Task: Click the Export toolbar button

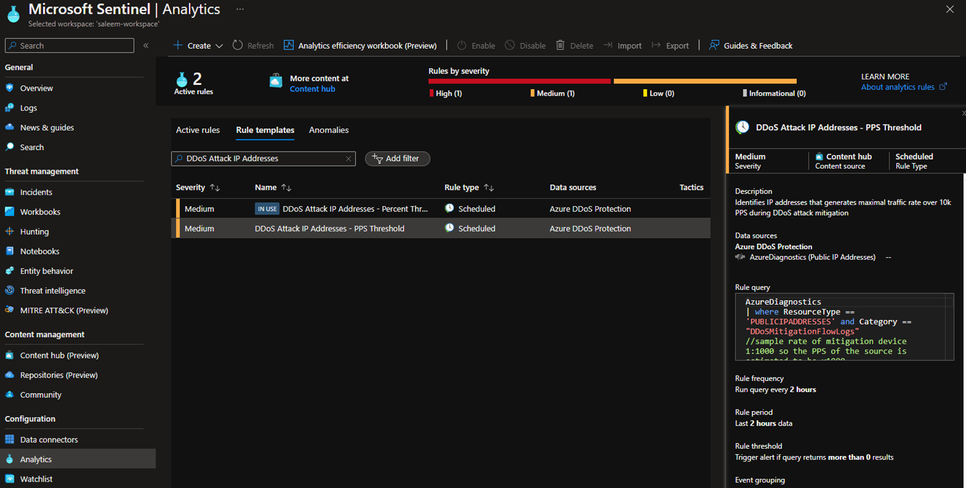Action: coord(670,46)
